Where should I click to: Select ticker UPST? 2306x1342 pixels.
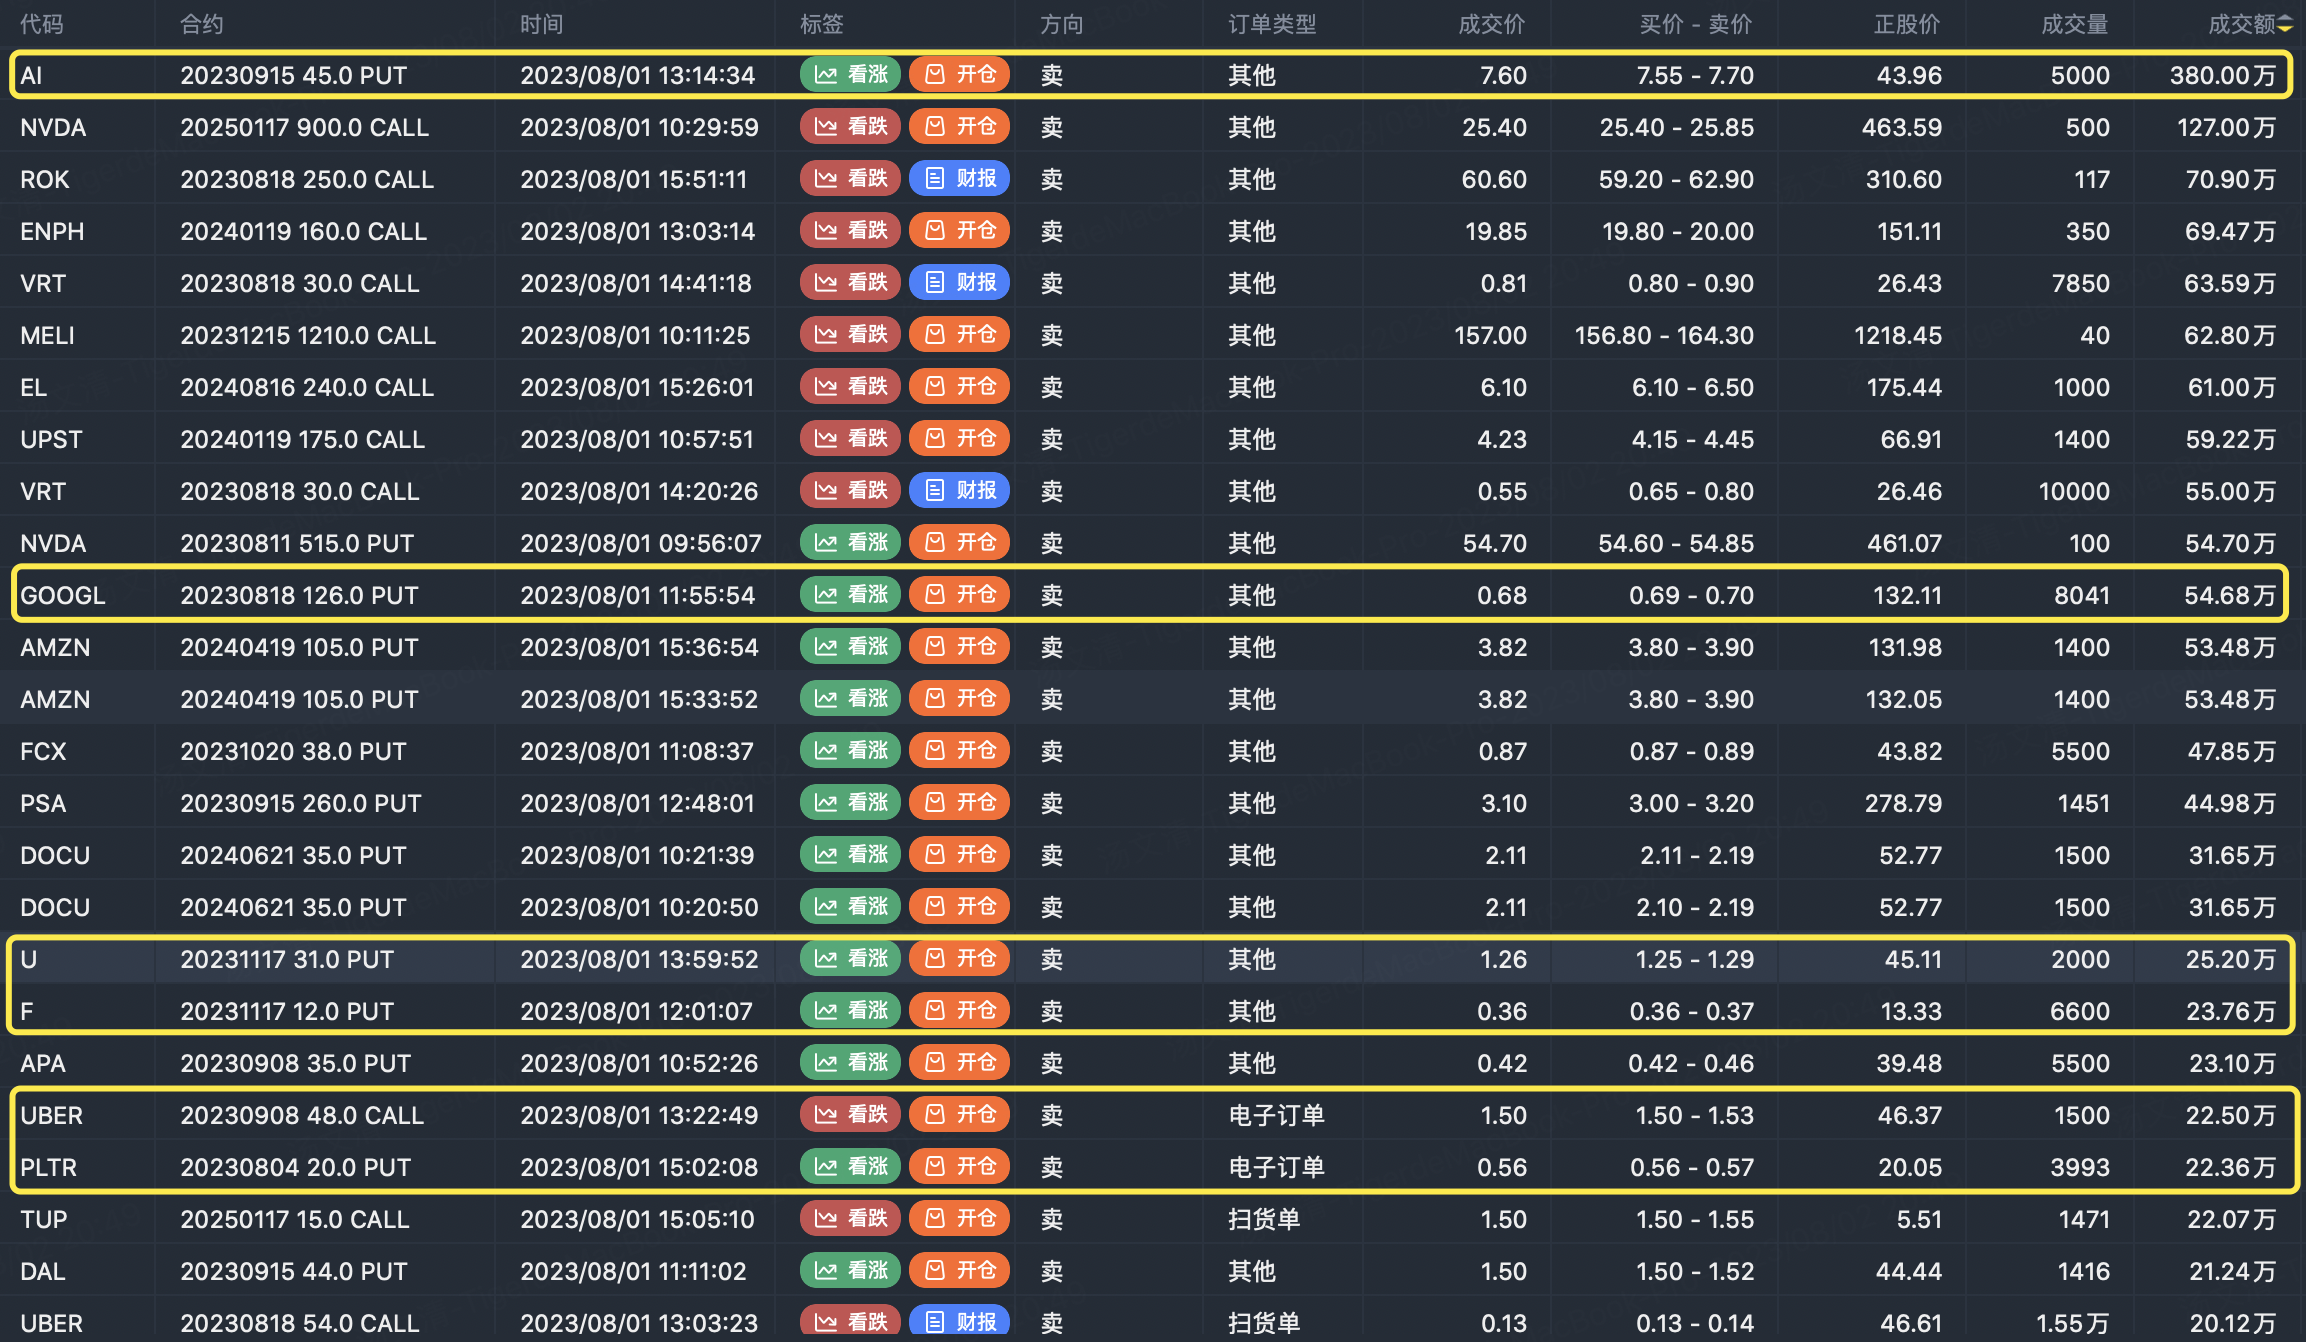(x=51, y=439)
